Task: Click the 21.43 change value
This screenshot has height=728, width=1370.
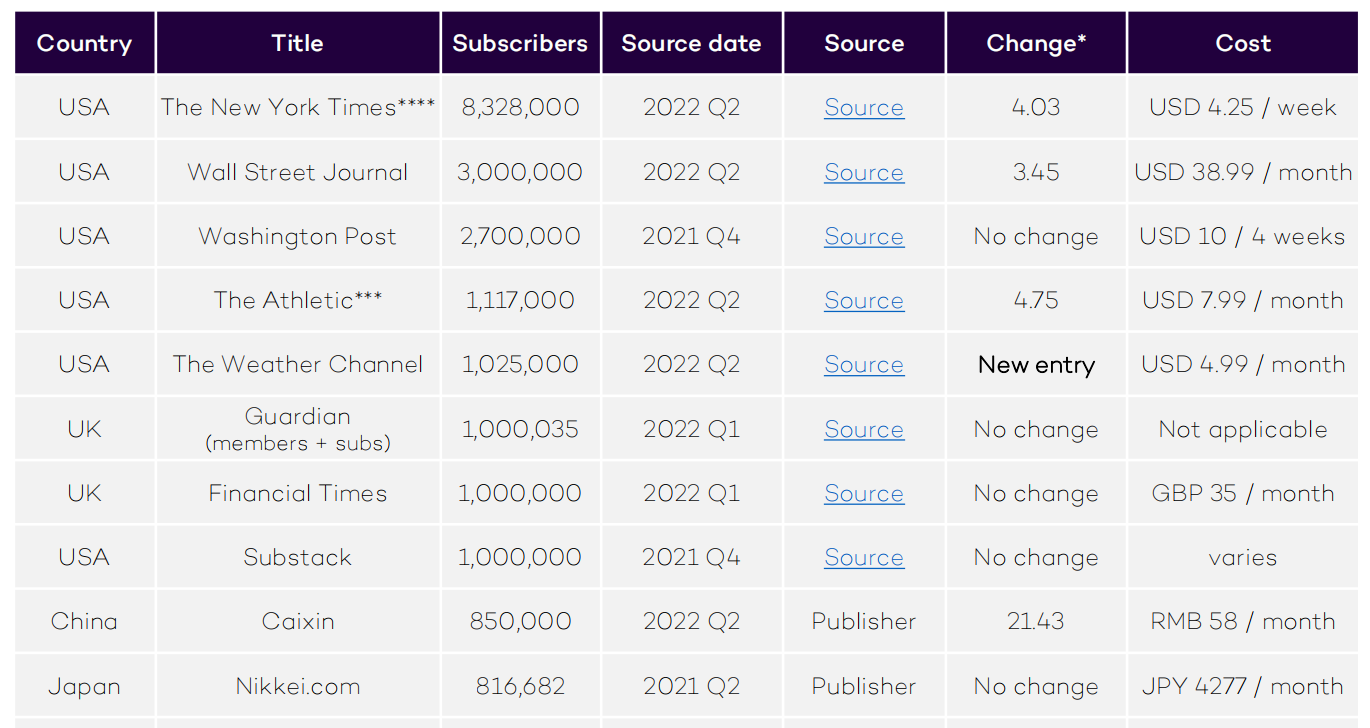Action: (1036, 620)
